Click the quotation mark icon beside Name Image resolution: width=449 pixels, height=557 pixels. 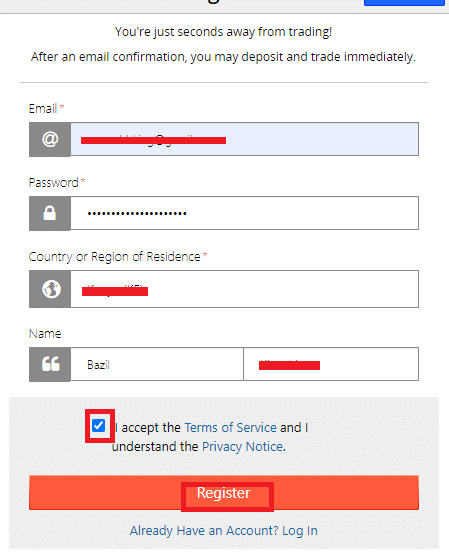(50, 364)
